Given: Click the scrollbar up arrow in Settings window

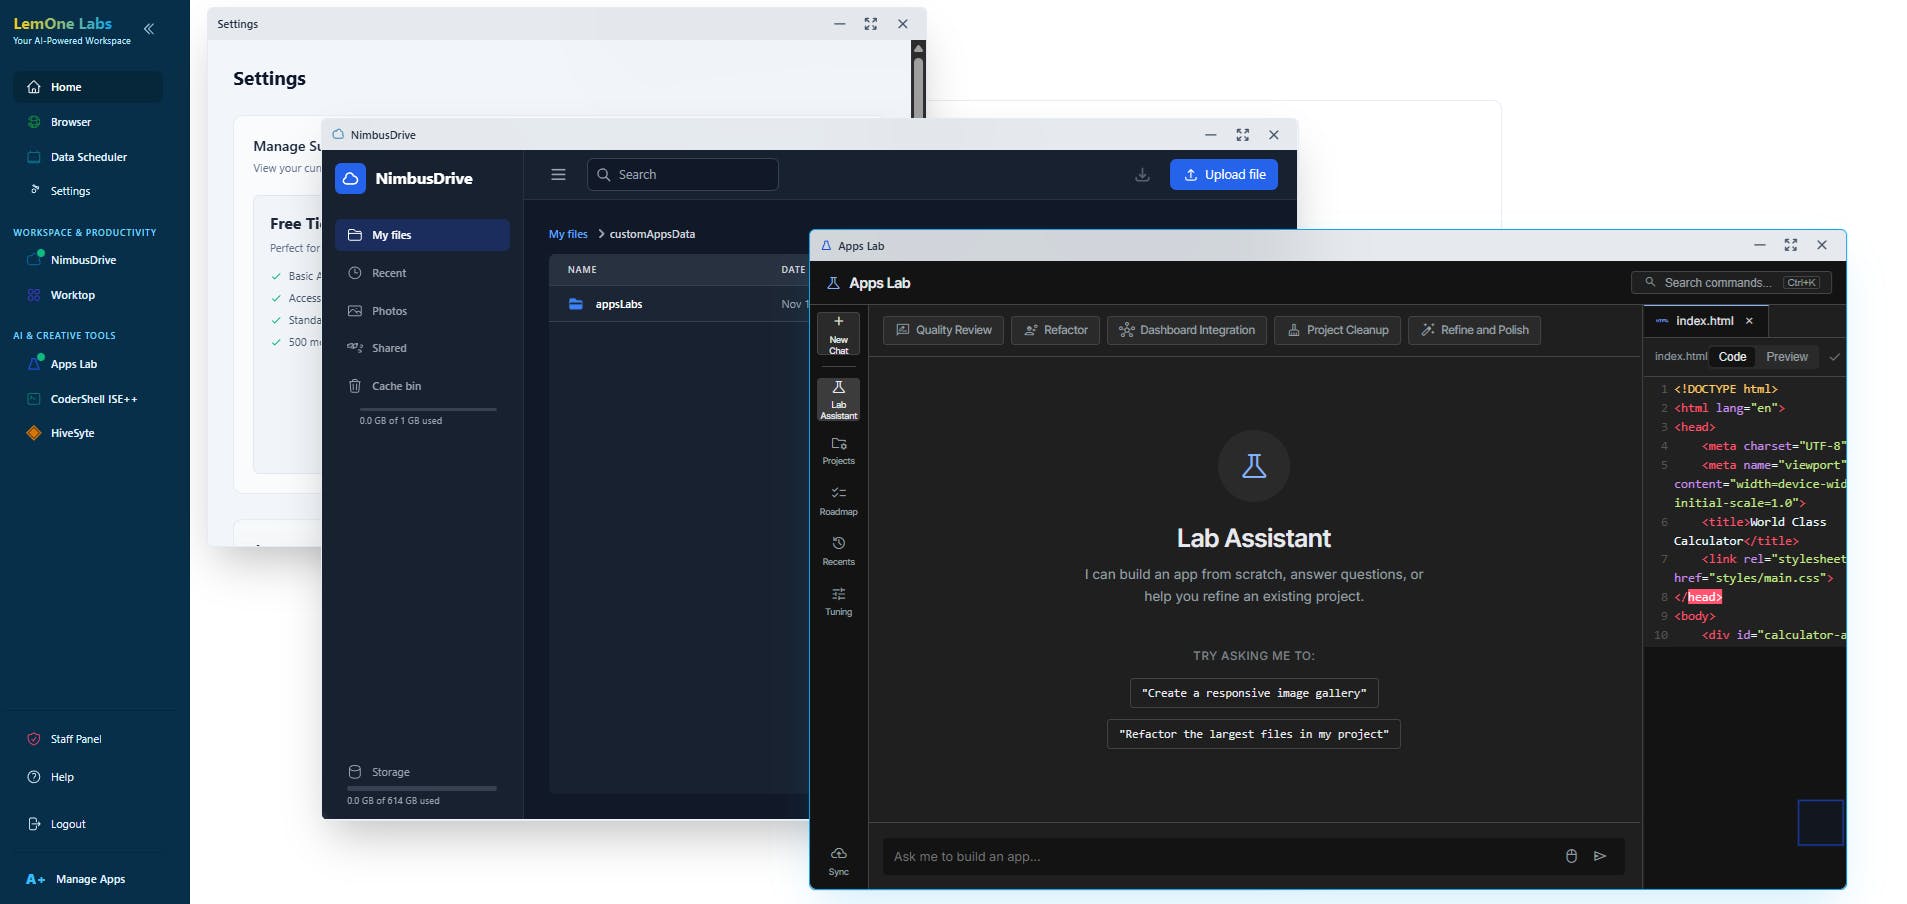Looking at the screenshot, I should click(x=918, y=48).
